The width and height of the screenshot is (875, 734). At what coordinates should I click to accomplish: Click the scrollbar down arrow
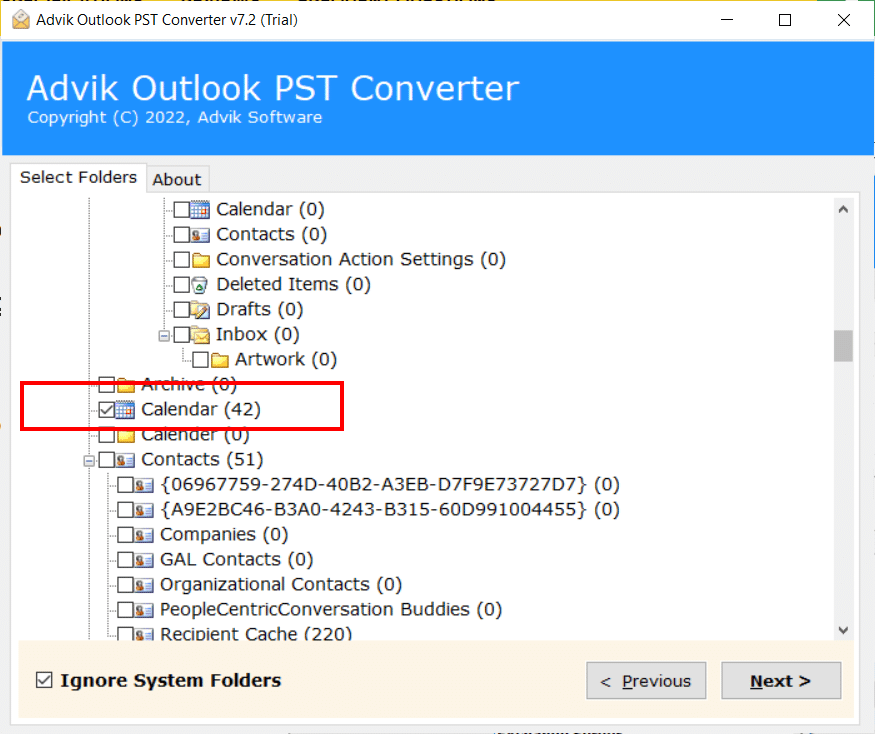pos(843,630)
